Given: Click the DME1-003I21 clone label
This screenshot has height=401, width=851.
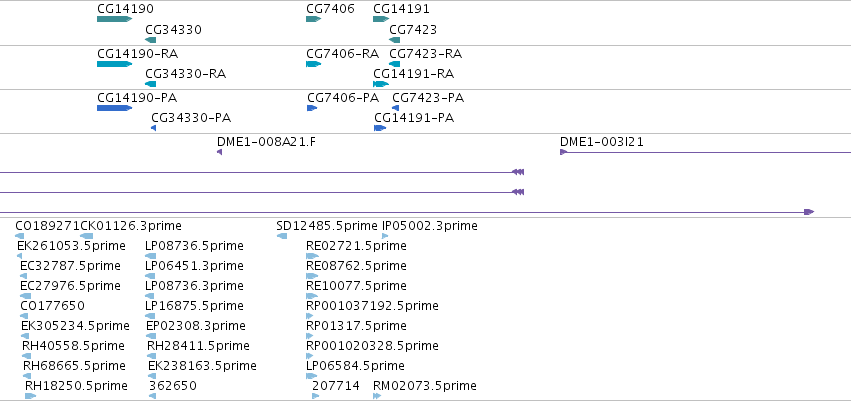Looking at the screenshot, I should (602, 142).
